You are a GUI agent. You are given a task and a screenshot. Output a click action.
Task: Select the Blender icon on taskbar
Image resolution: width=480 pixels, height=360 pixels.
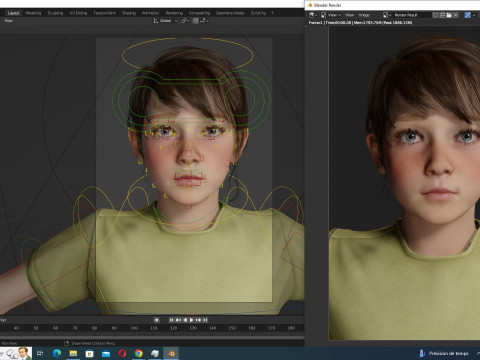[171, 353]
